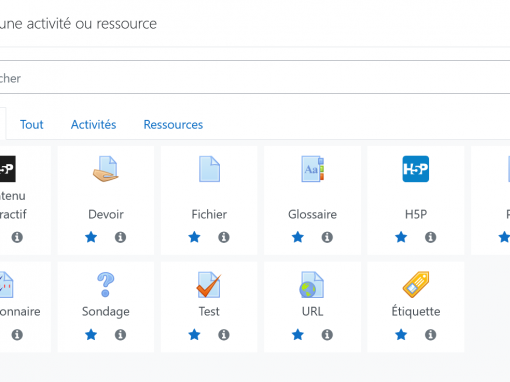Toggle the favourite star for Devoir
The image size is (510, 382).
tap(91, 237)
